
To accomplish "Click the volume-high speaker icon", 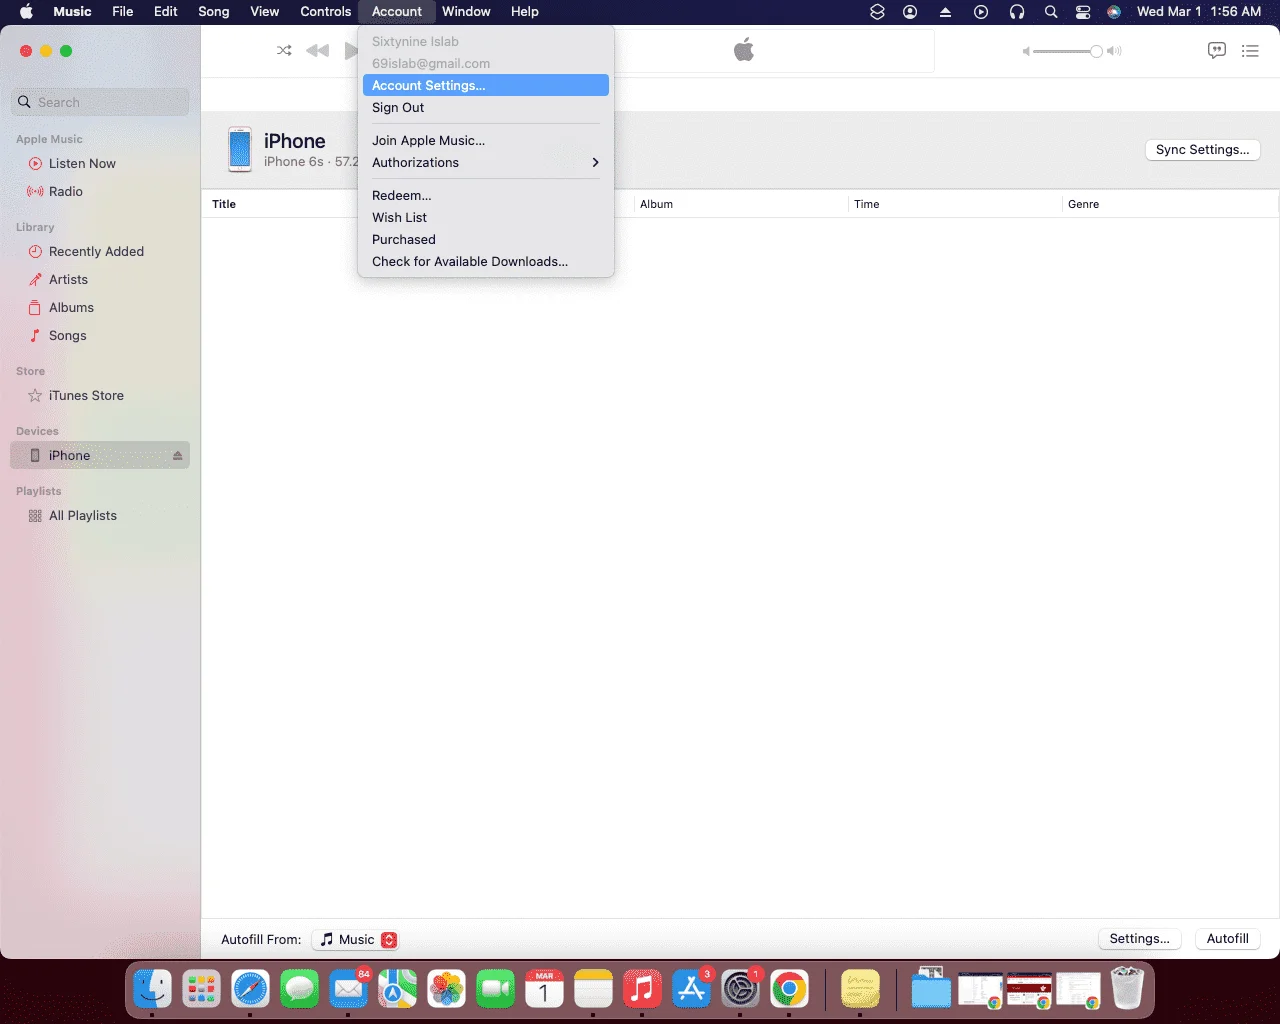I will click(1114, 51).
